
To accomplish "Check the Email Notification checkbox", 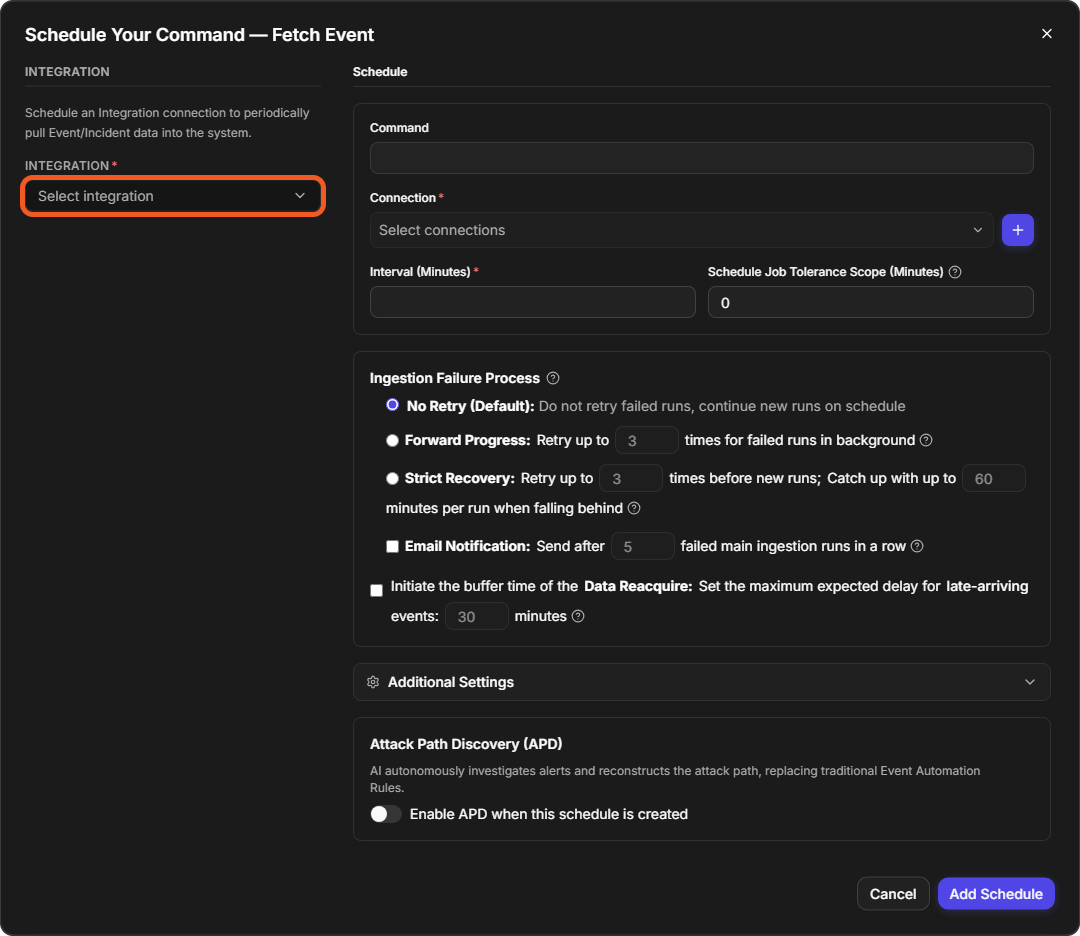I will (393, 547).
